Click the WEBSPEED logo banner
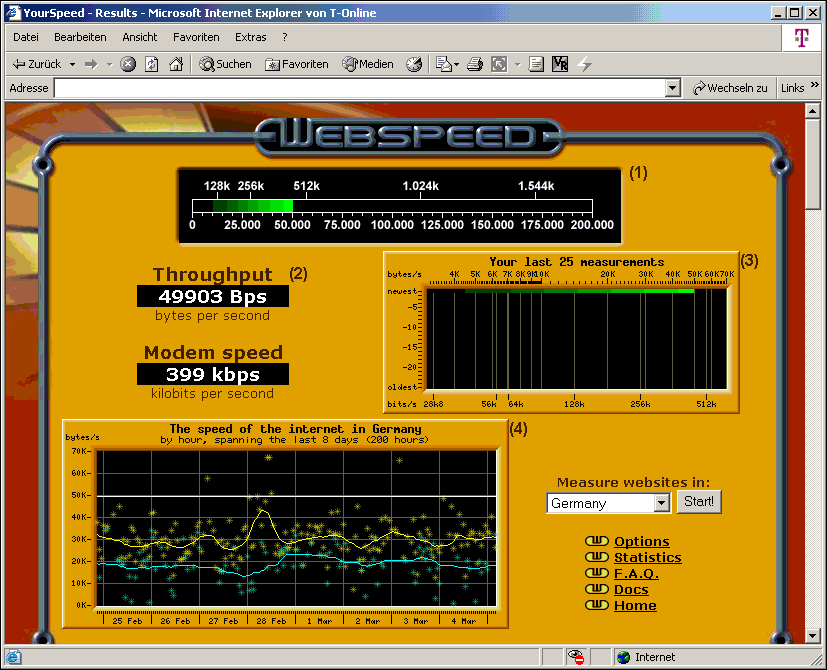The height and width of the screenshot is (670, 827). click(410, 138)
